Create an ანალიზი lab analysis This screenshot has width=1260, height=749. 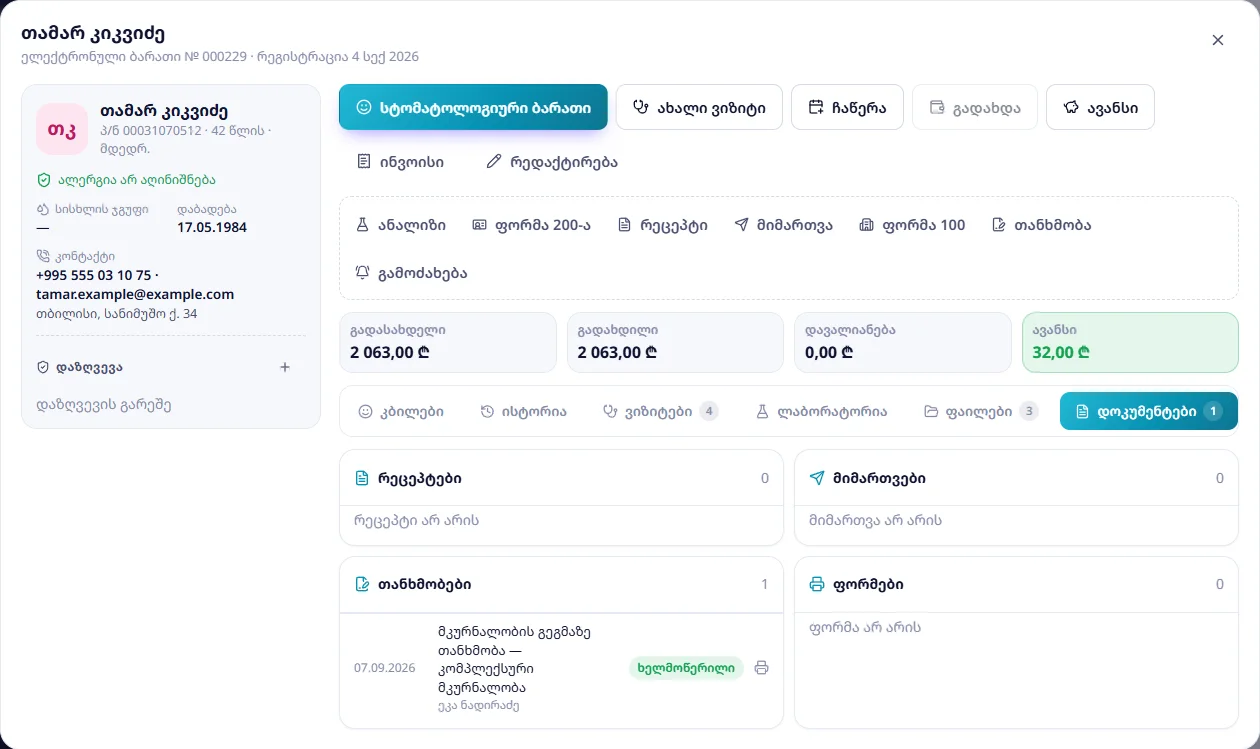point(401,225)
